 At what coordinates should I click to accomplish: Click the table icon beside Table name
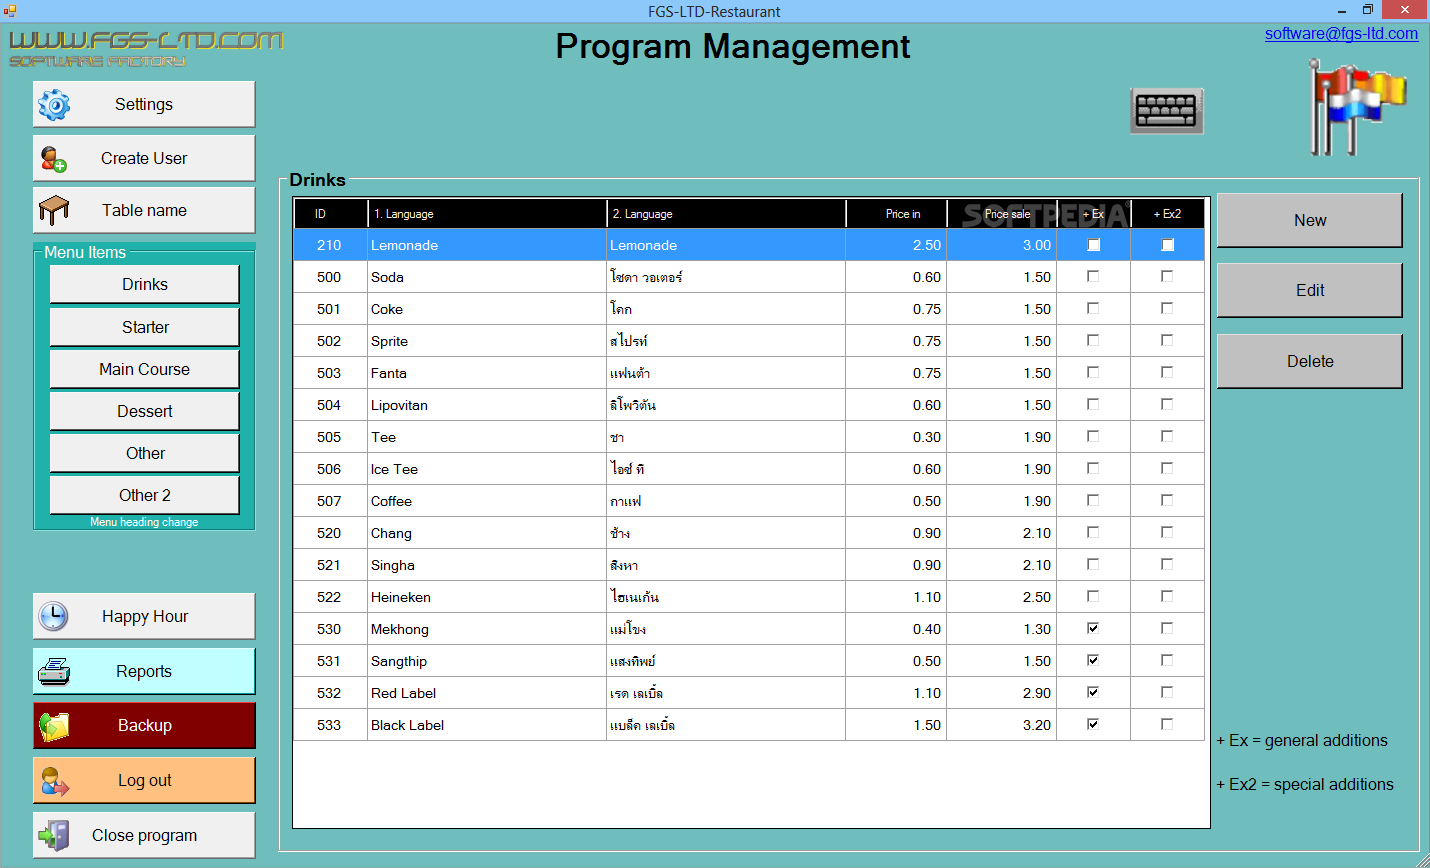click(54, 210)
